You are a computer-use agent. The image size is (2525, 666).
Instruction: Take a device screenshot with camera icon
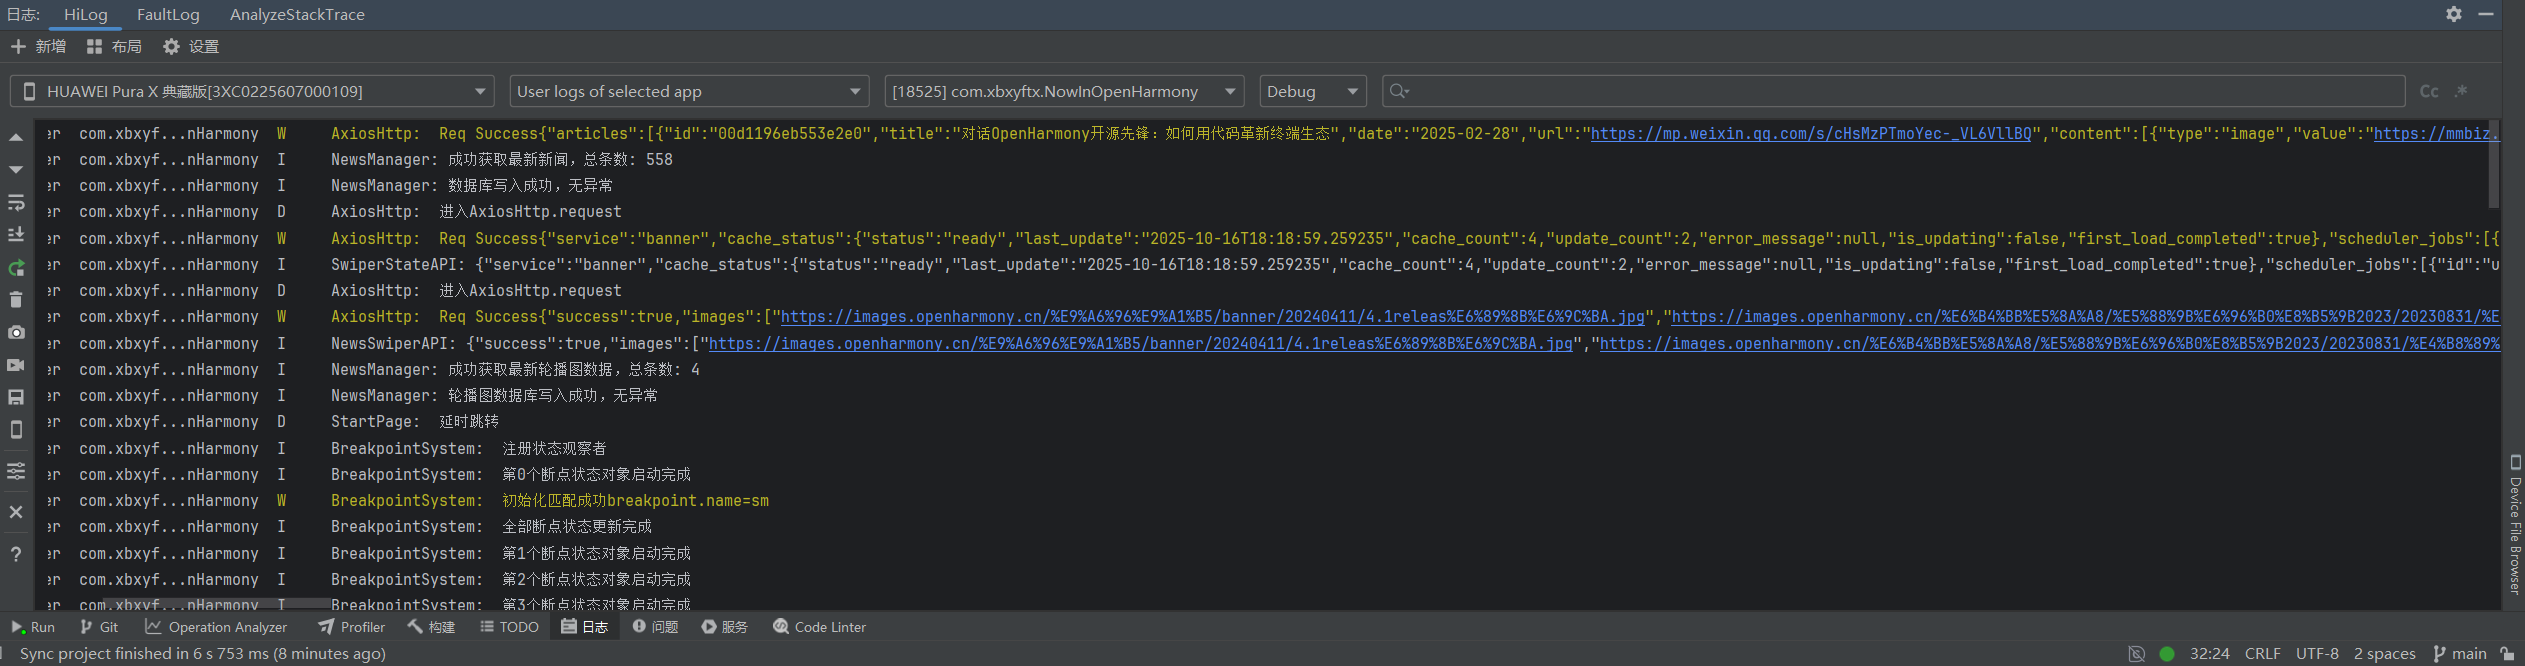(x=16, y=332)
